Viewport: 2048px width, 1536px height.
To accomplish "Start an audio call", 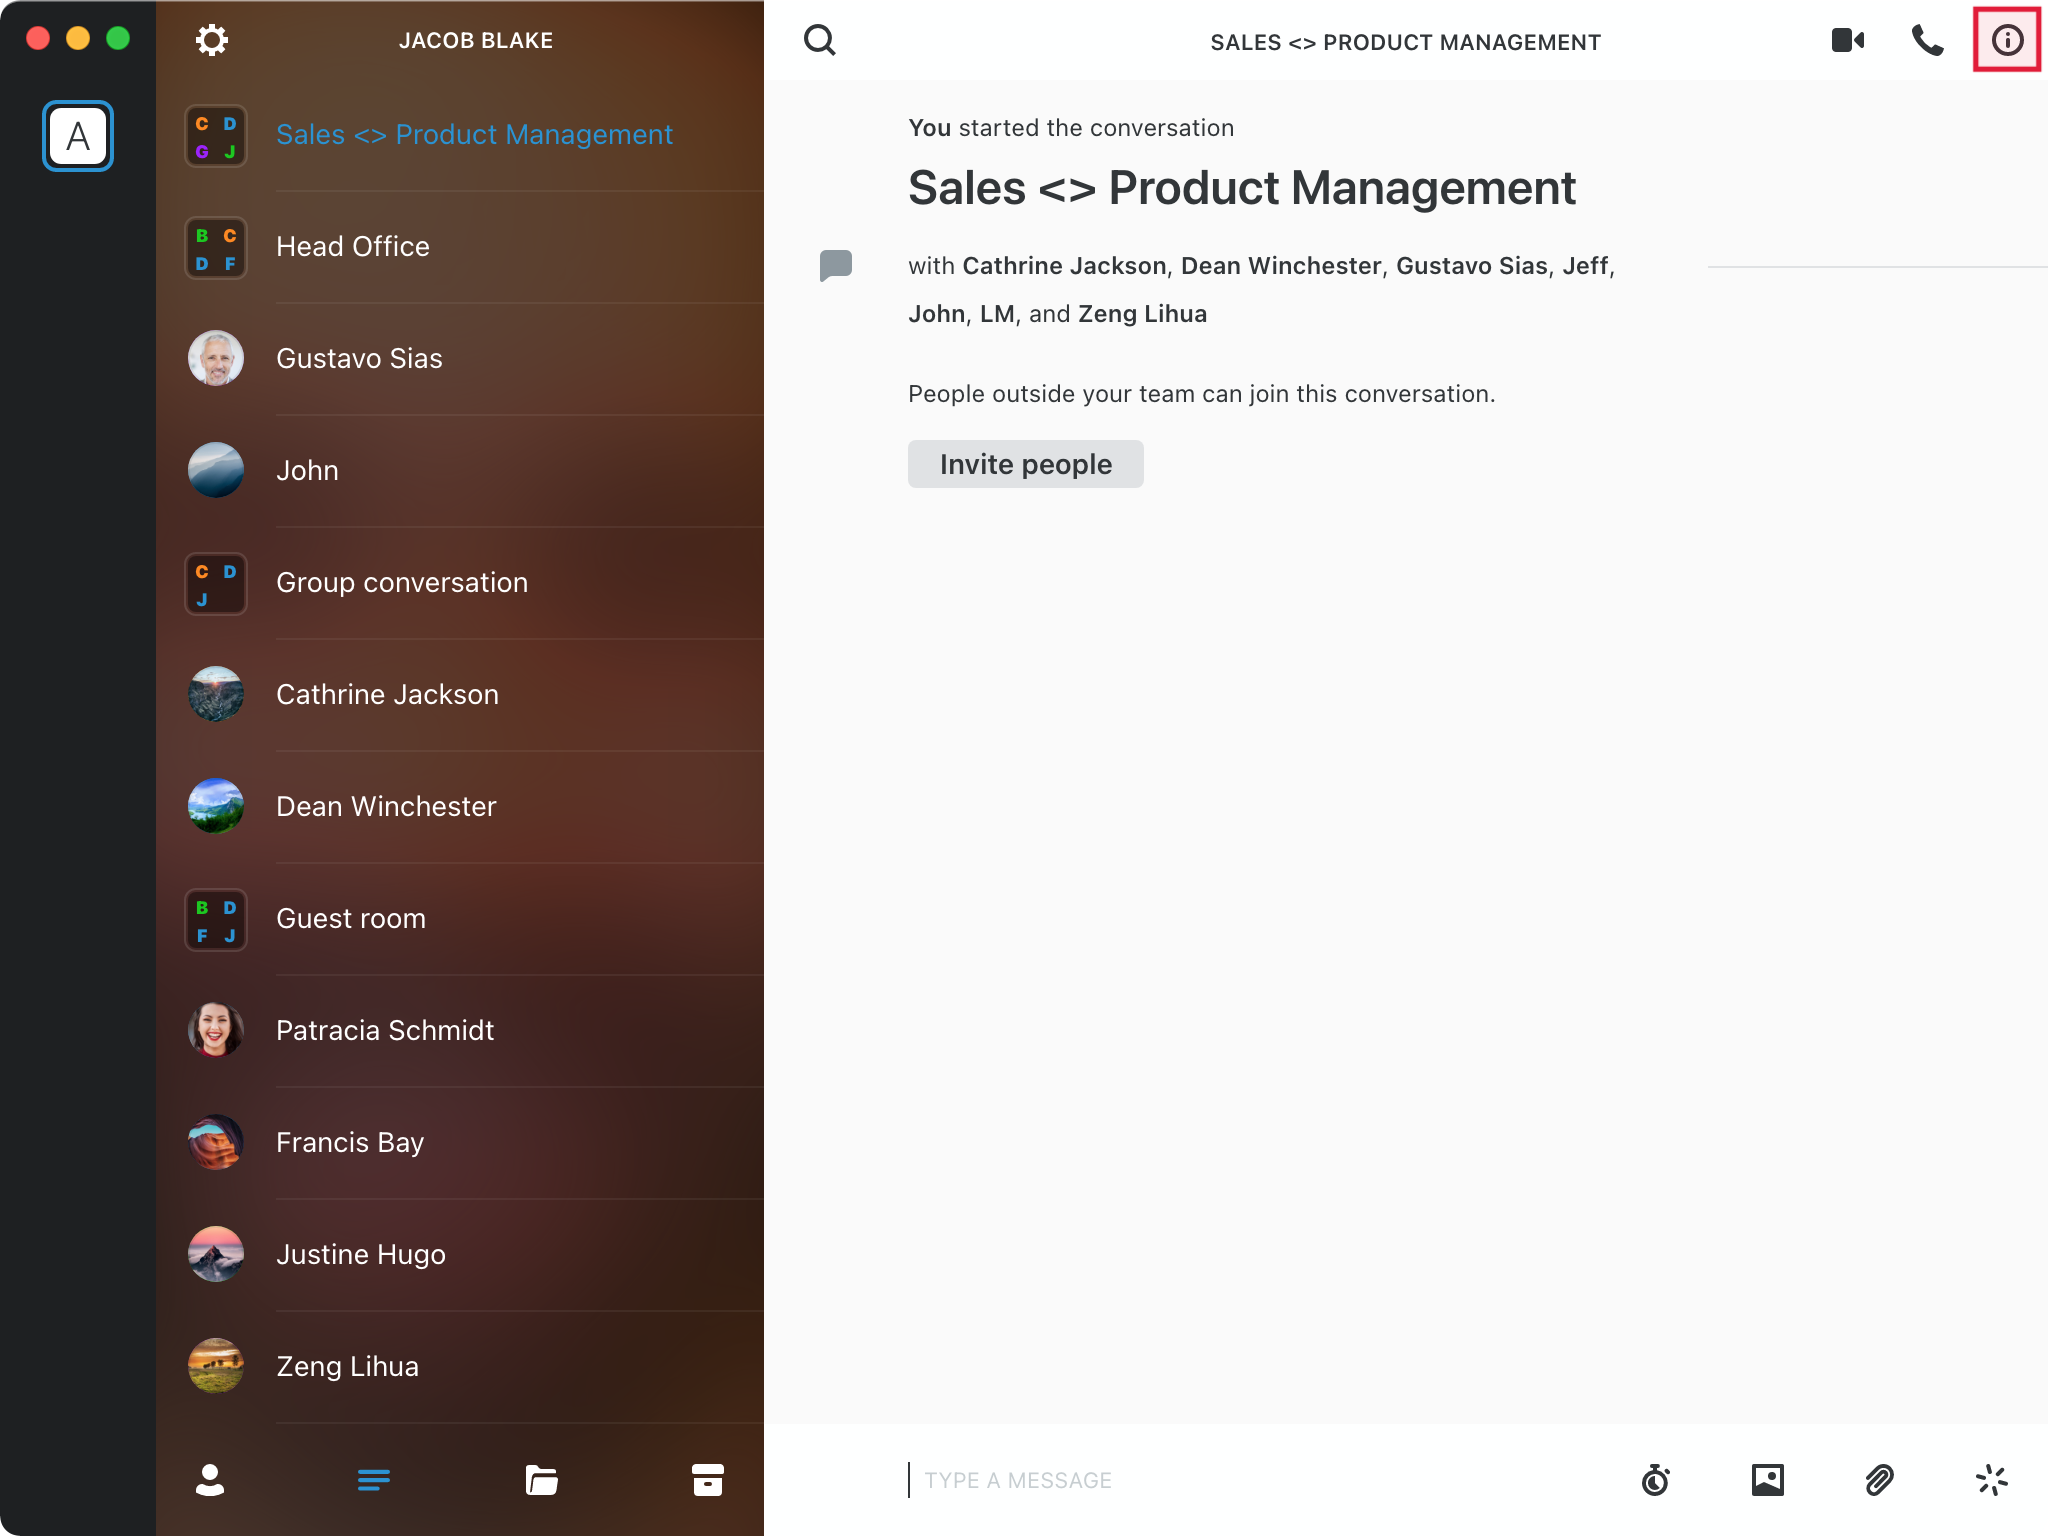I will (1928, 40).
